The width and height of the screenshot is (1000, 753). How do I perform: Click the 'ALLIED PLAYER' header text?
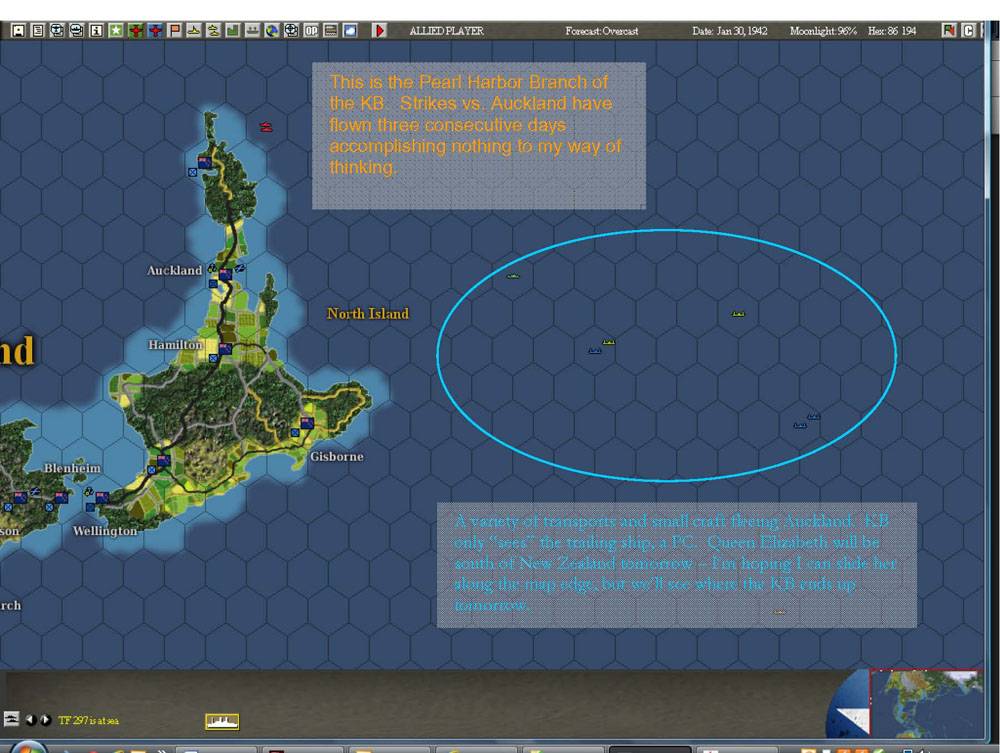(446, 31)
